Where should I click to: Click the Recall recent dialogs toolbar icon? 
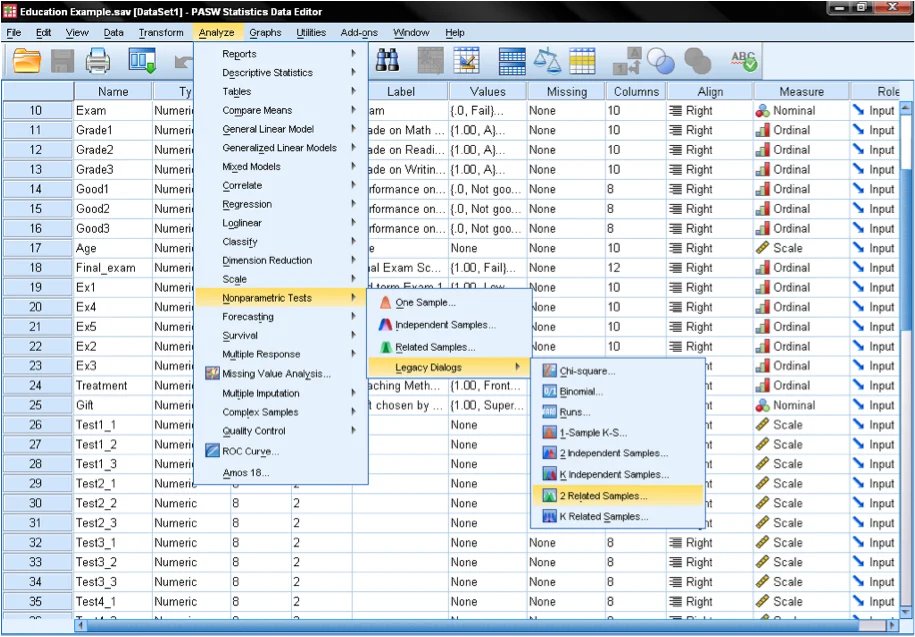(142, 61)
